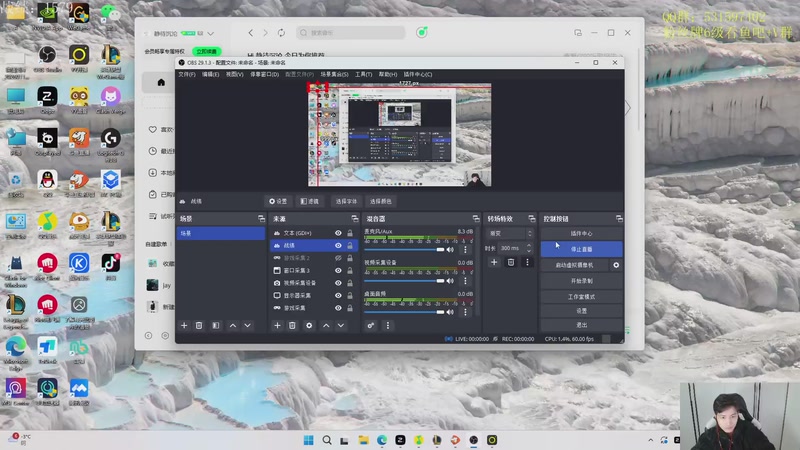The image size is (800, 450).
Task: Open advanced audio properties gear in 混音器 dock
Action: (371, 326)
